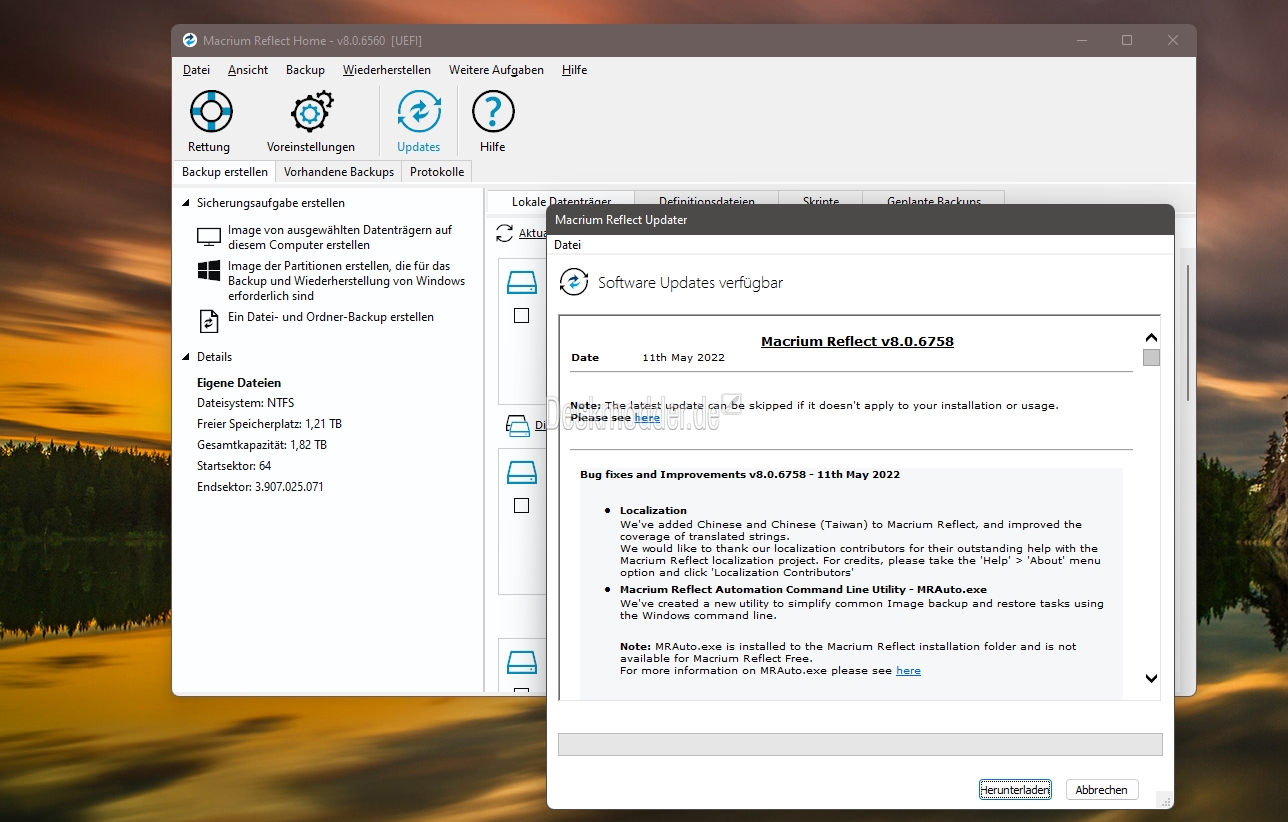Screen dimensions: 1288x822
Task: Click the release notes scroll down arrow
Action: pos(1151,678)
